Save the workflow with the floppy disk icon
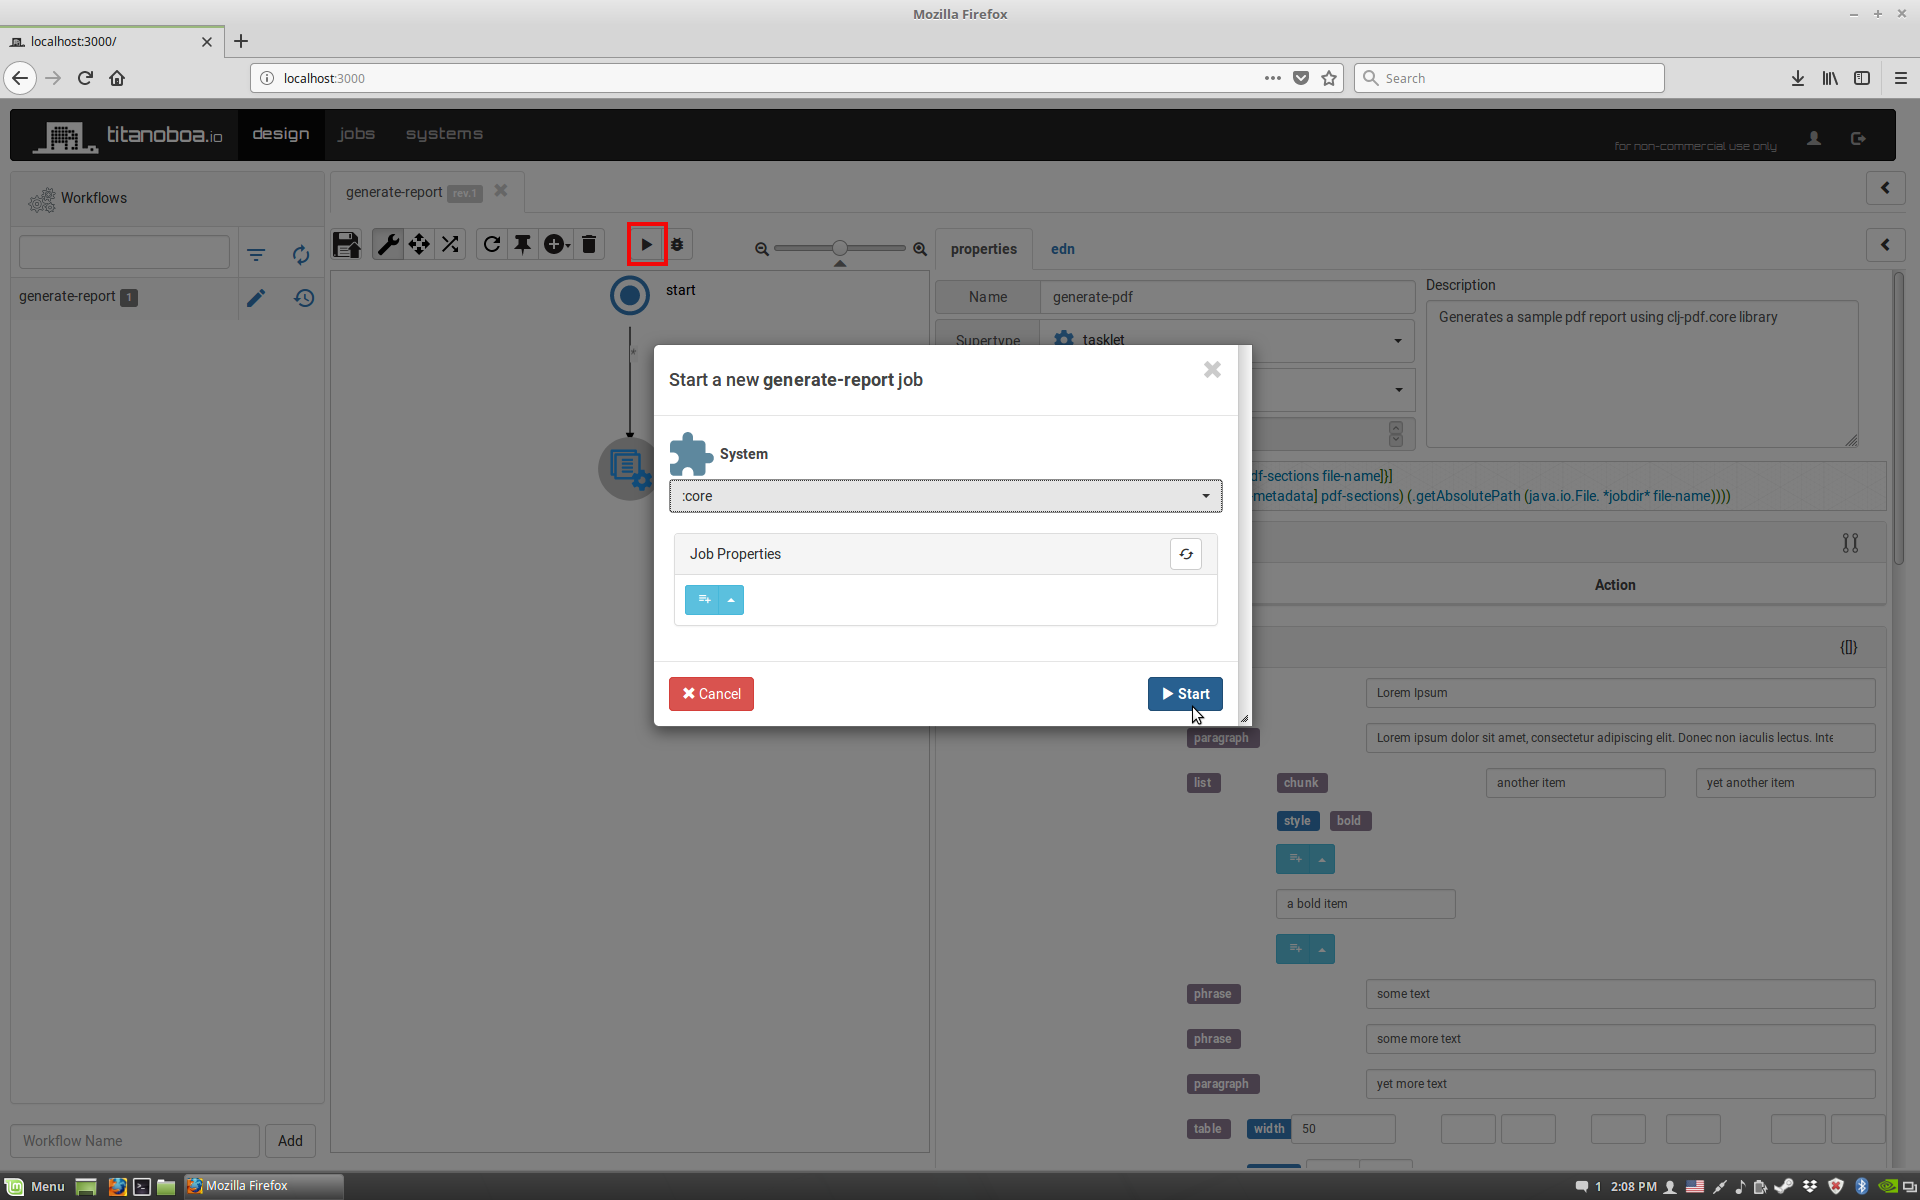 (x=347, y=245)
